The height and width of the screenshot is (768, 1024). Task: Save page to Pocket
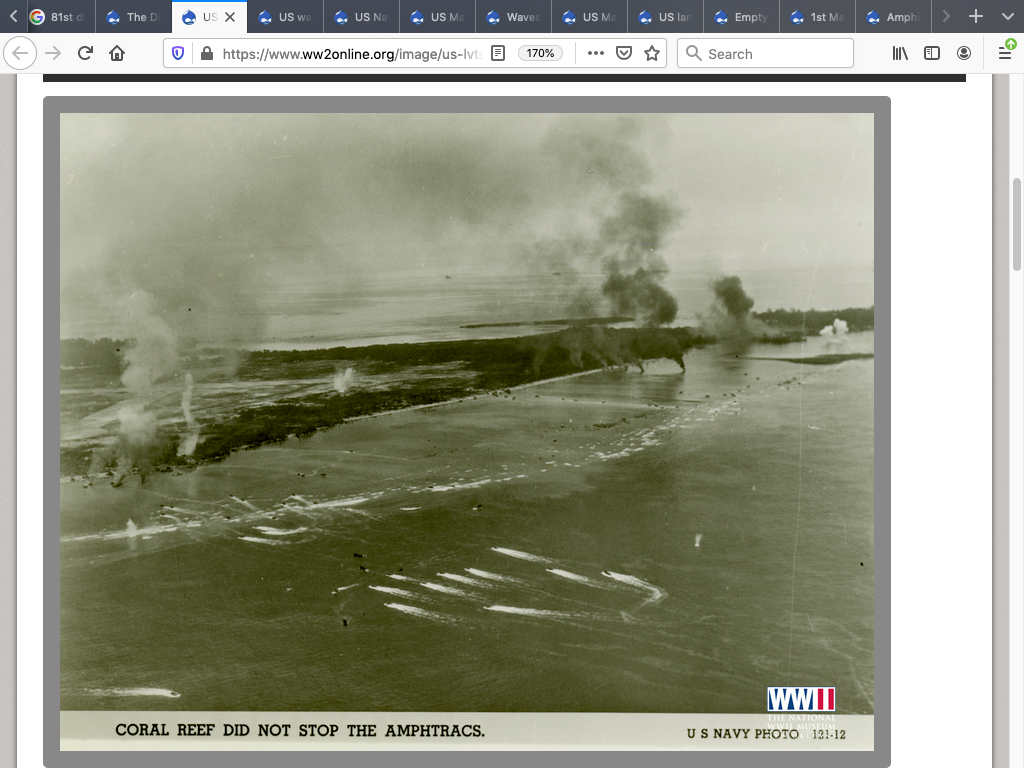pos(624,53)
